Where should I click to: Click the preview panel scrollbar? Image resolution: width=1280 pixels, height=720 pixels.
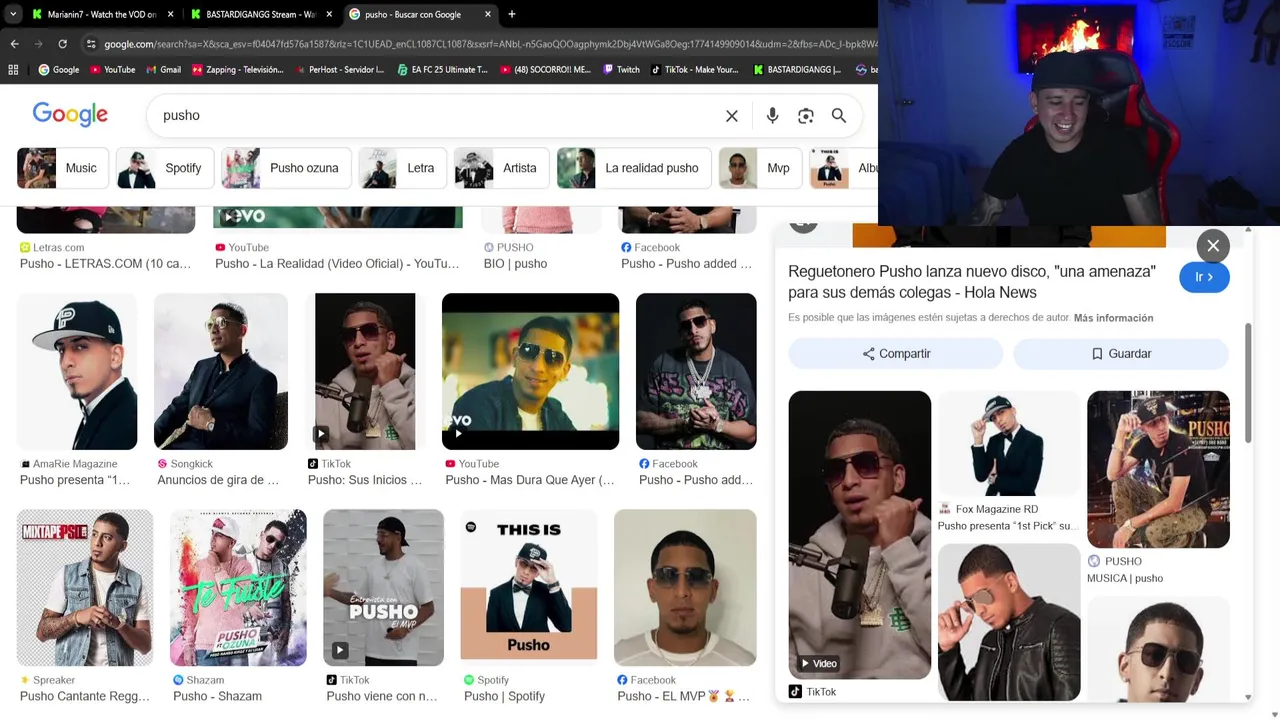1248,383
